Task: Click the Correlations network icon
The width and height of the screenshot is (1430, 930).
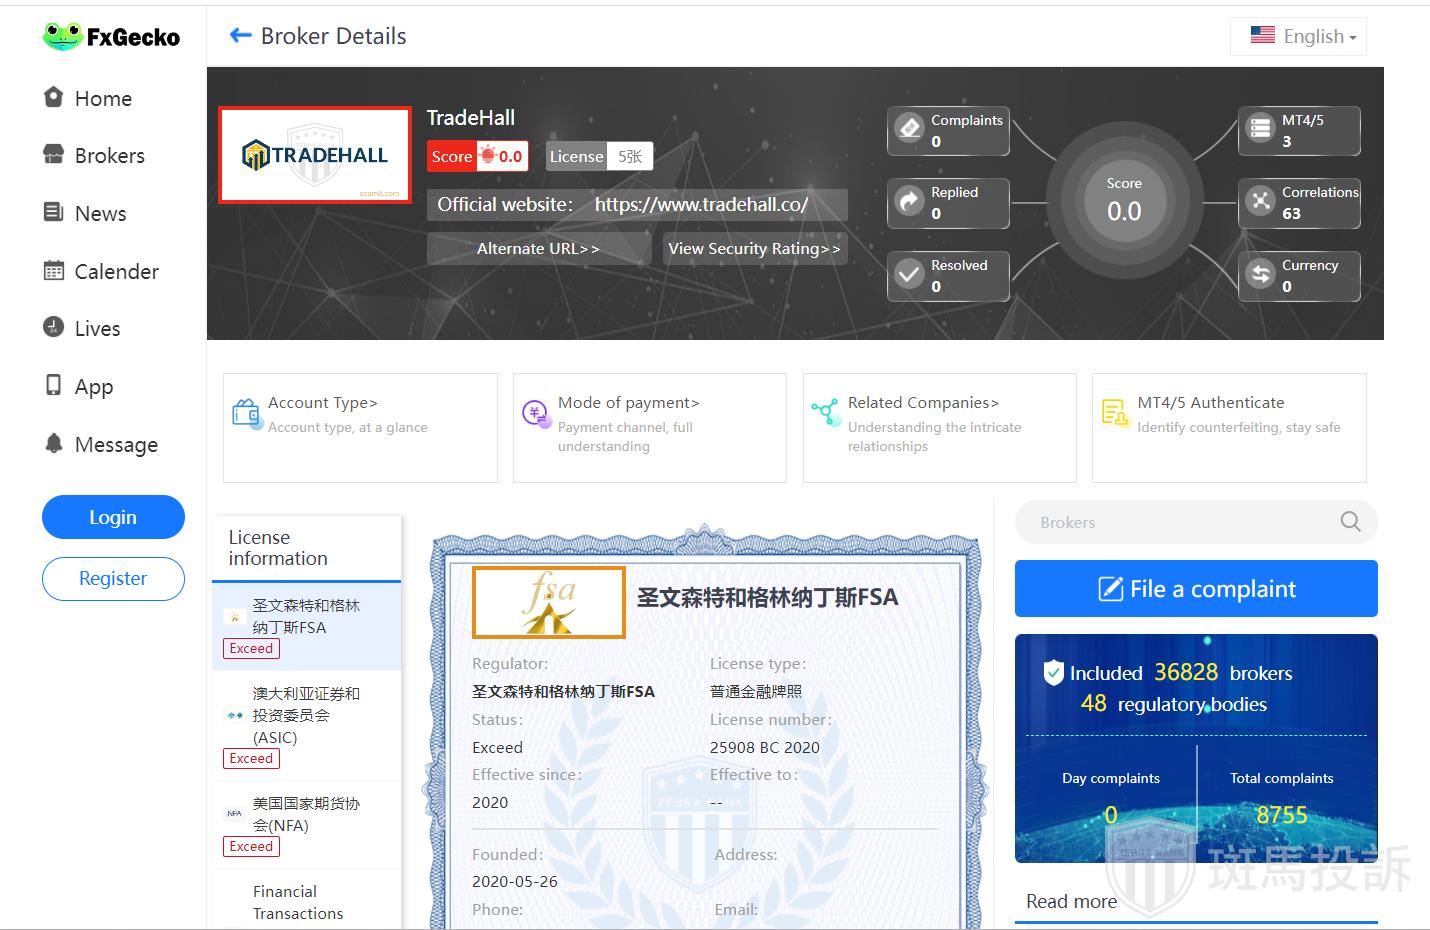Action: [x=1260, y=202]
